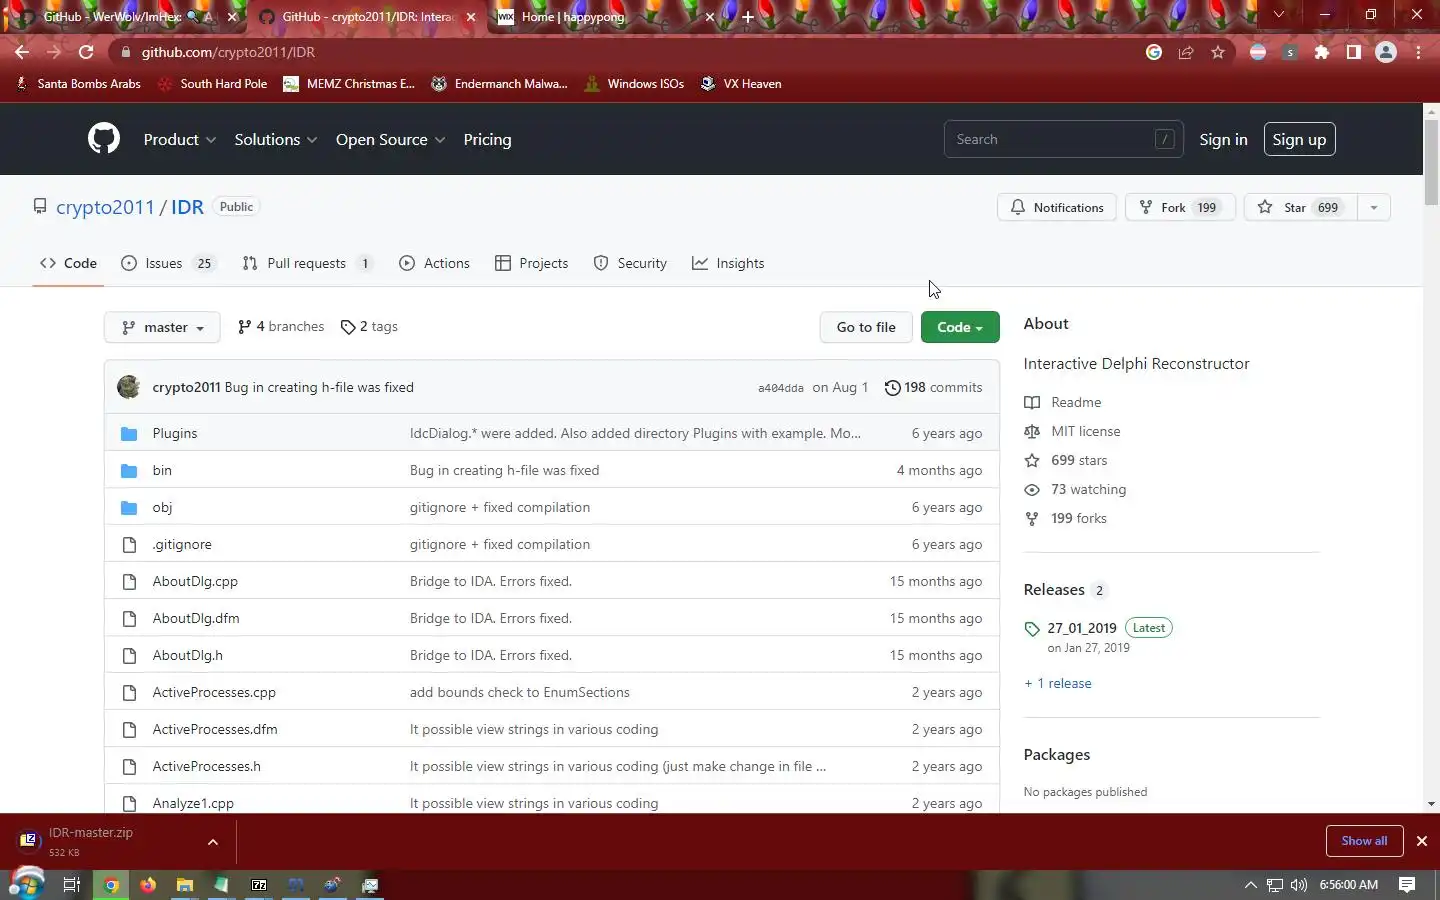
Task: Click Go to file button
Action: point(866,327)
